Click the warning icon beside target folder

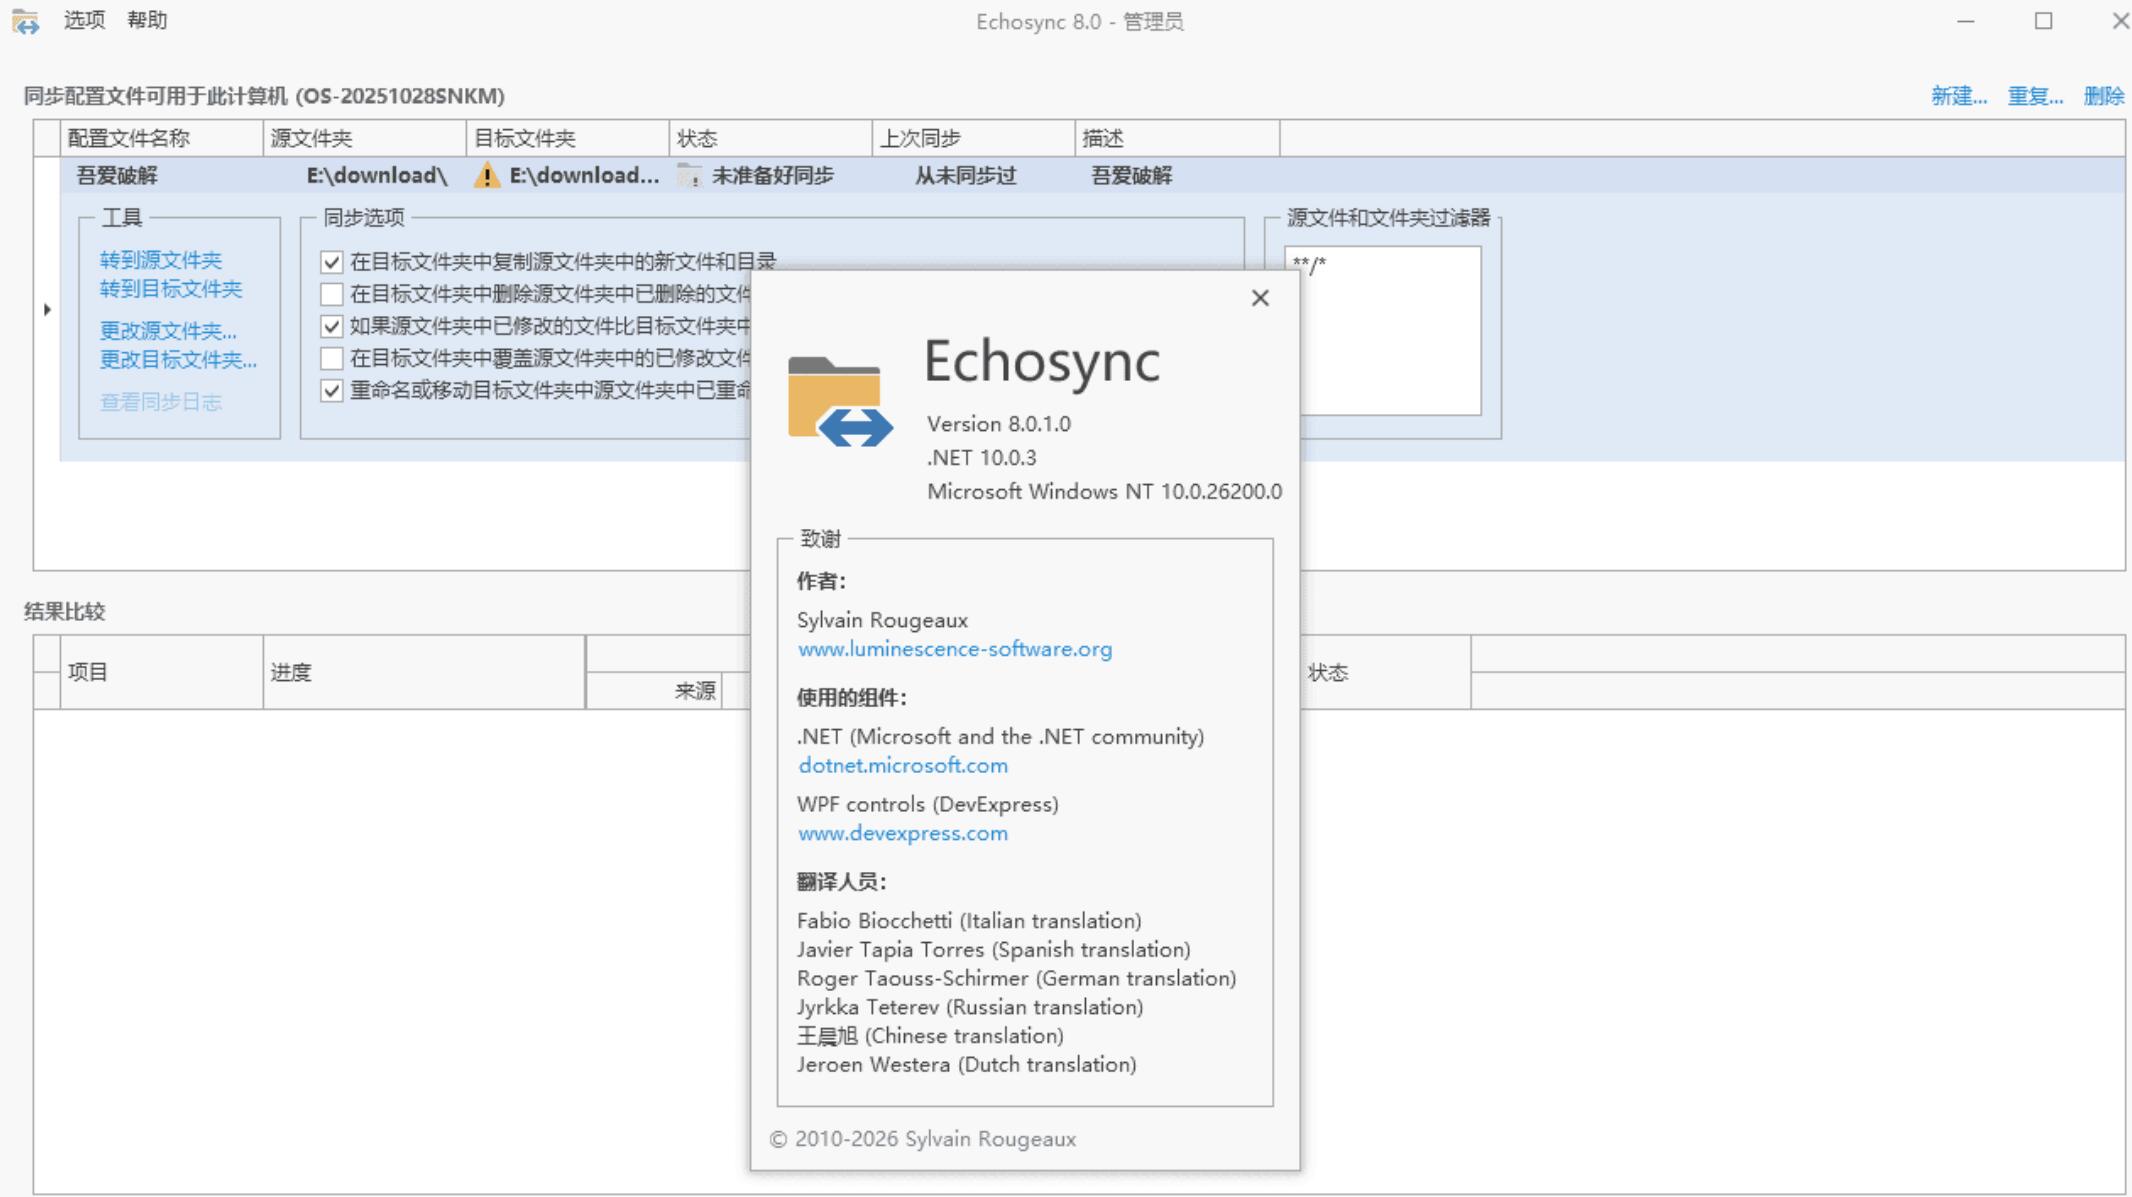point(487,176)
